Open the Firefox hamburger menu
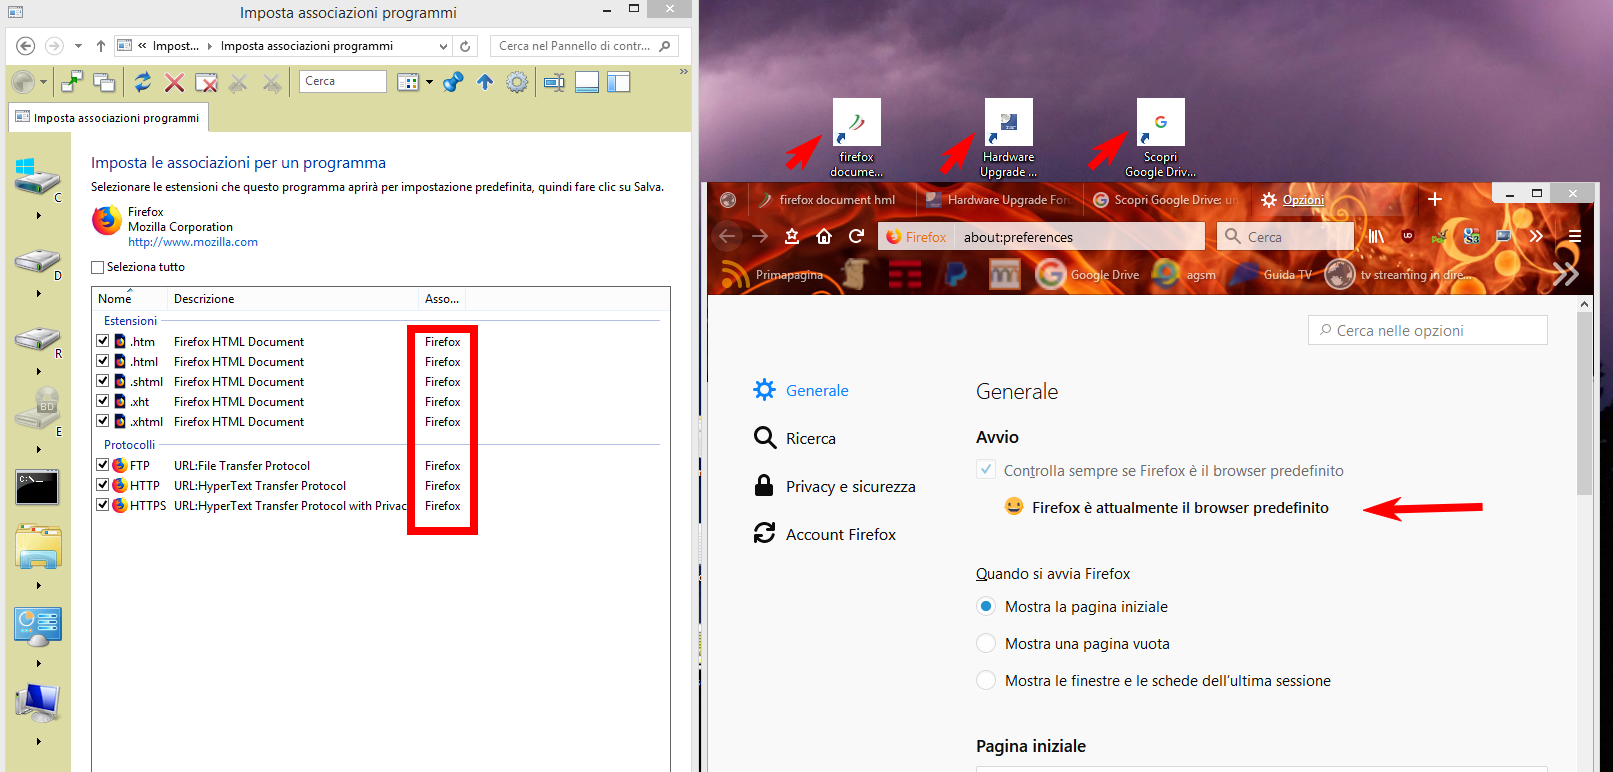The width and height of the screenshot is (1613, 772). (1575, 236)
